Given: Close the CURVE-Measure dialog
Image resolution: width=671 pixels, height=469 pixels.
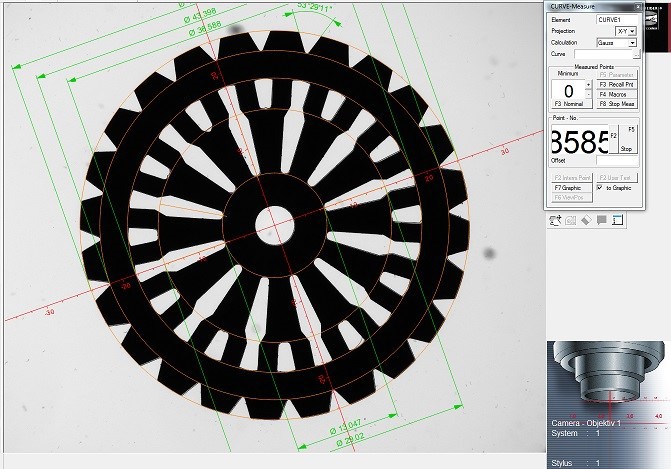Looking at the screenshot, I should 638,7.
